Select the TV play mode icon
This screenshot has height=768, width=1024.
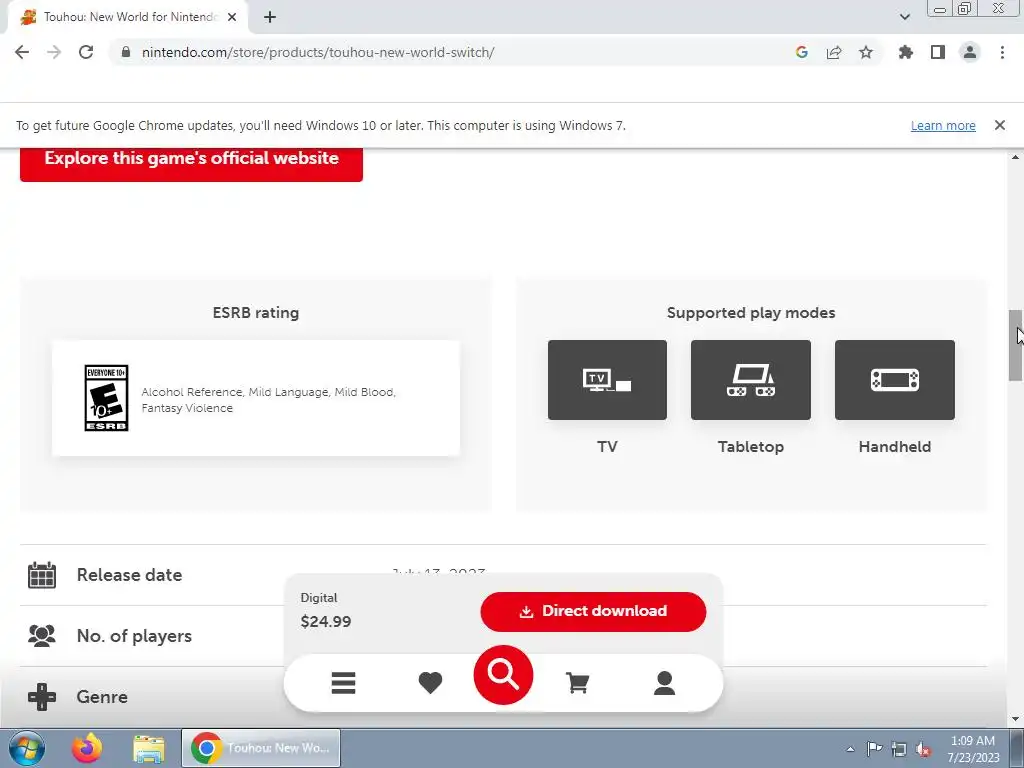click(x=607, y=380)
